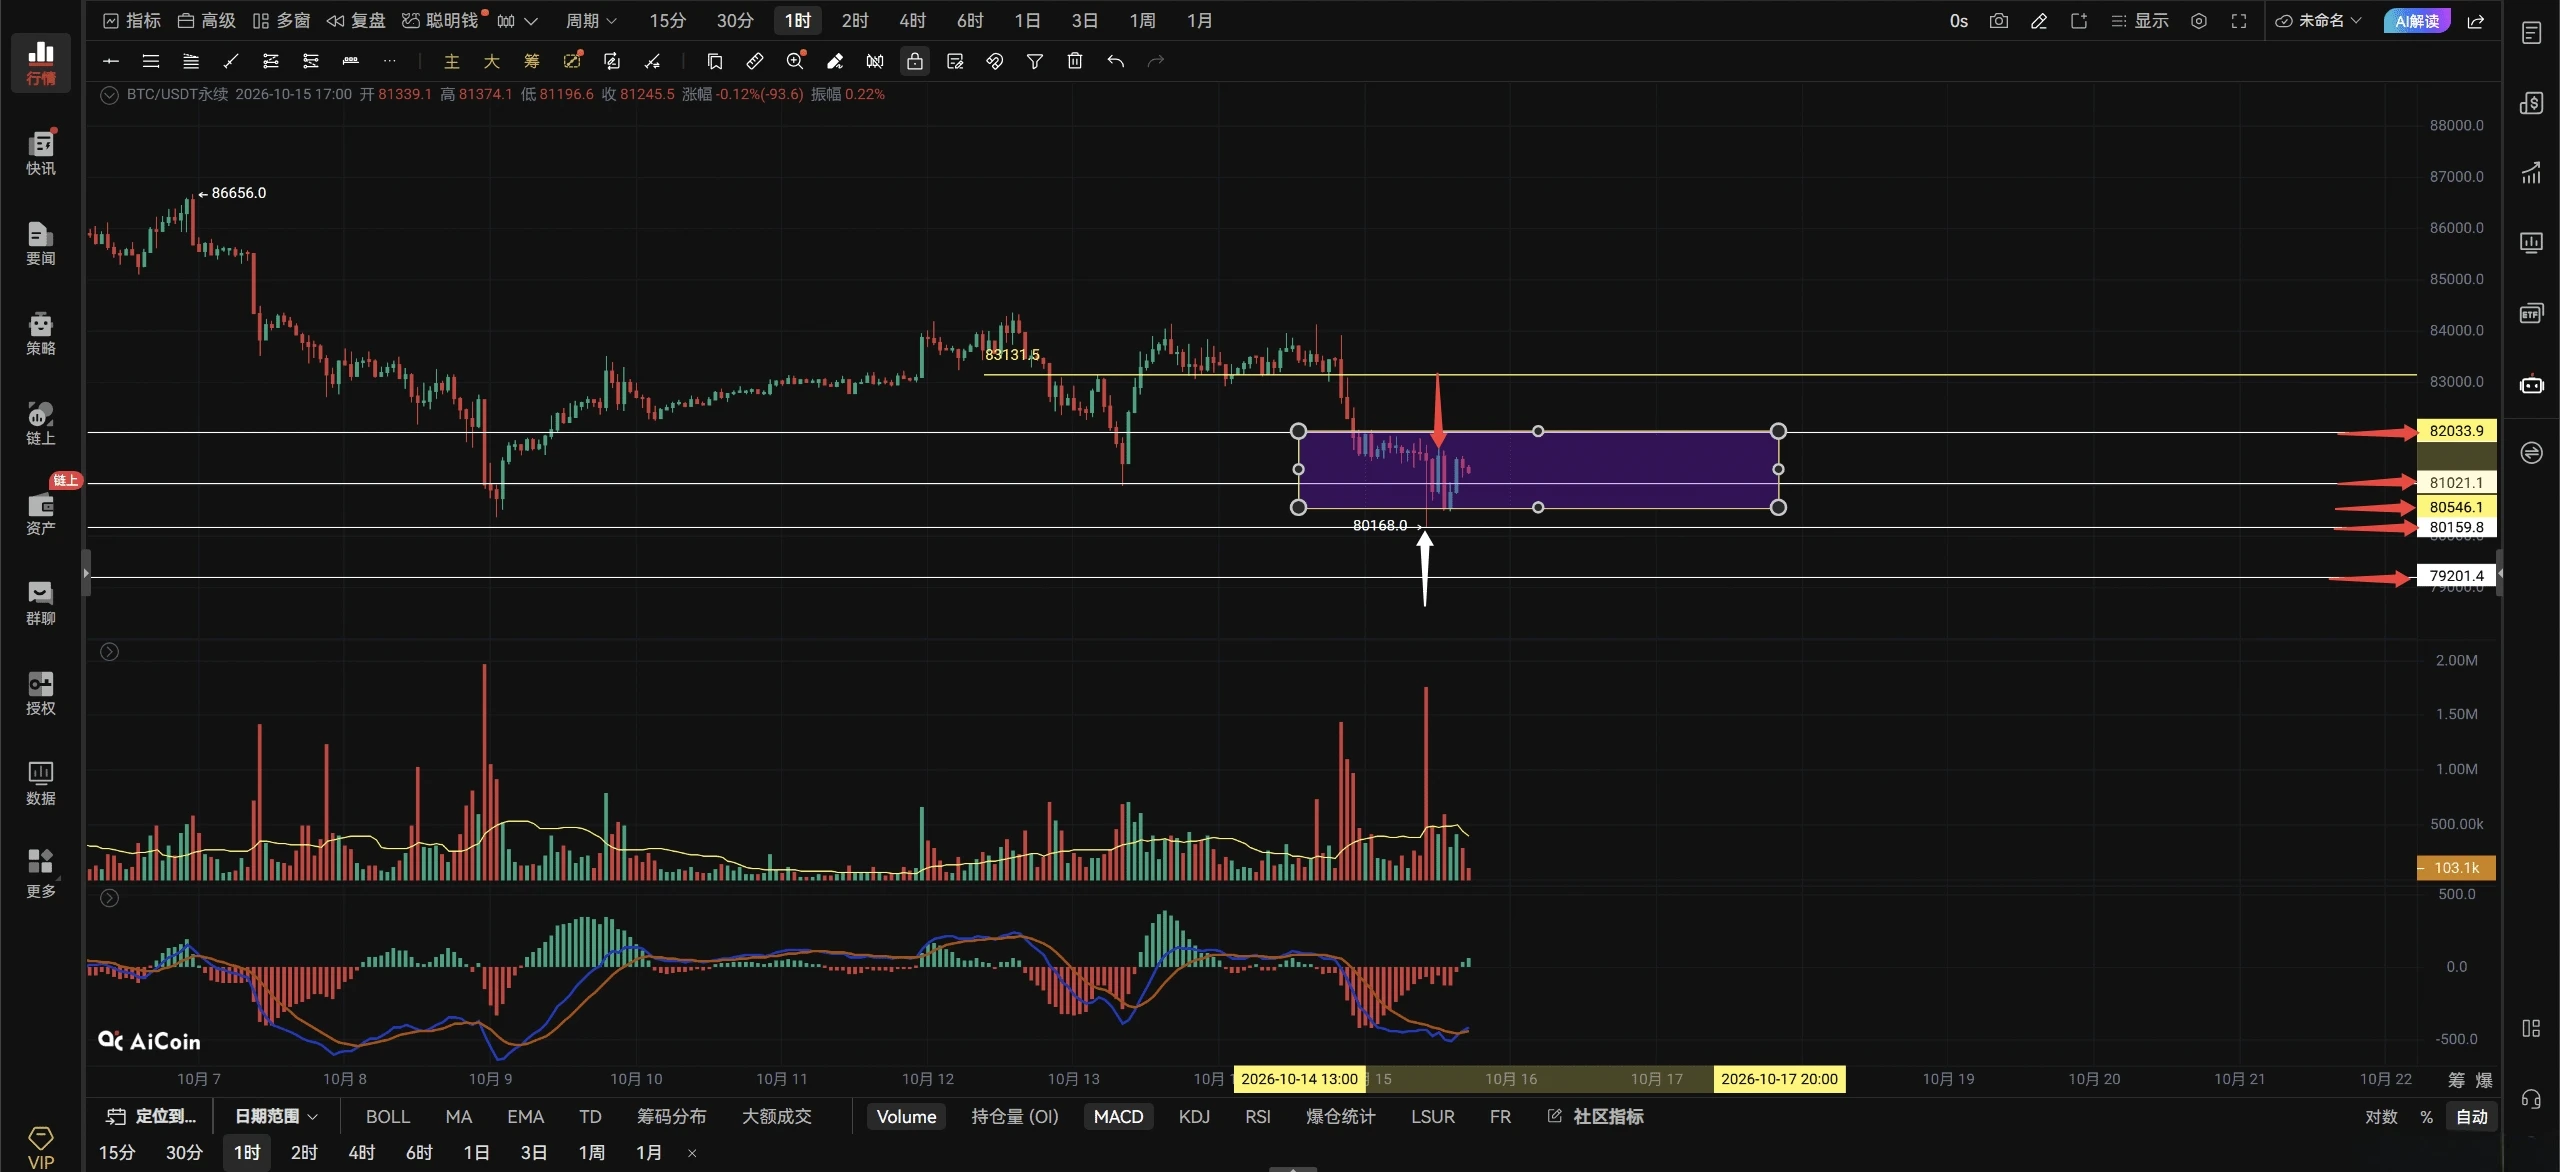
Task: Collapse the MACD panel circle arrow
Action: (x=110, y=898)
